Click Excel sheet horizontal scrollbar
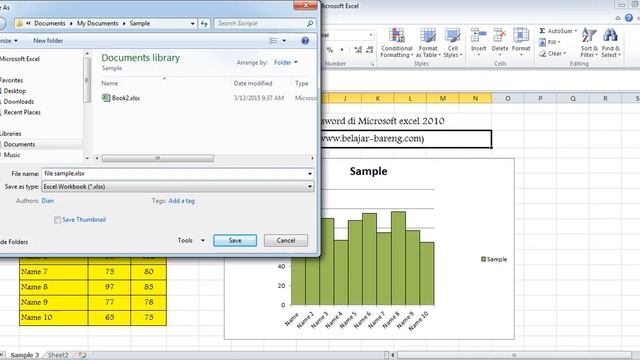Image resolution: width=640 pixels, height=360 pixels. click(514, 355)
